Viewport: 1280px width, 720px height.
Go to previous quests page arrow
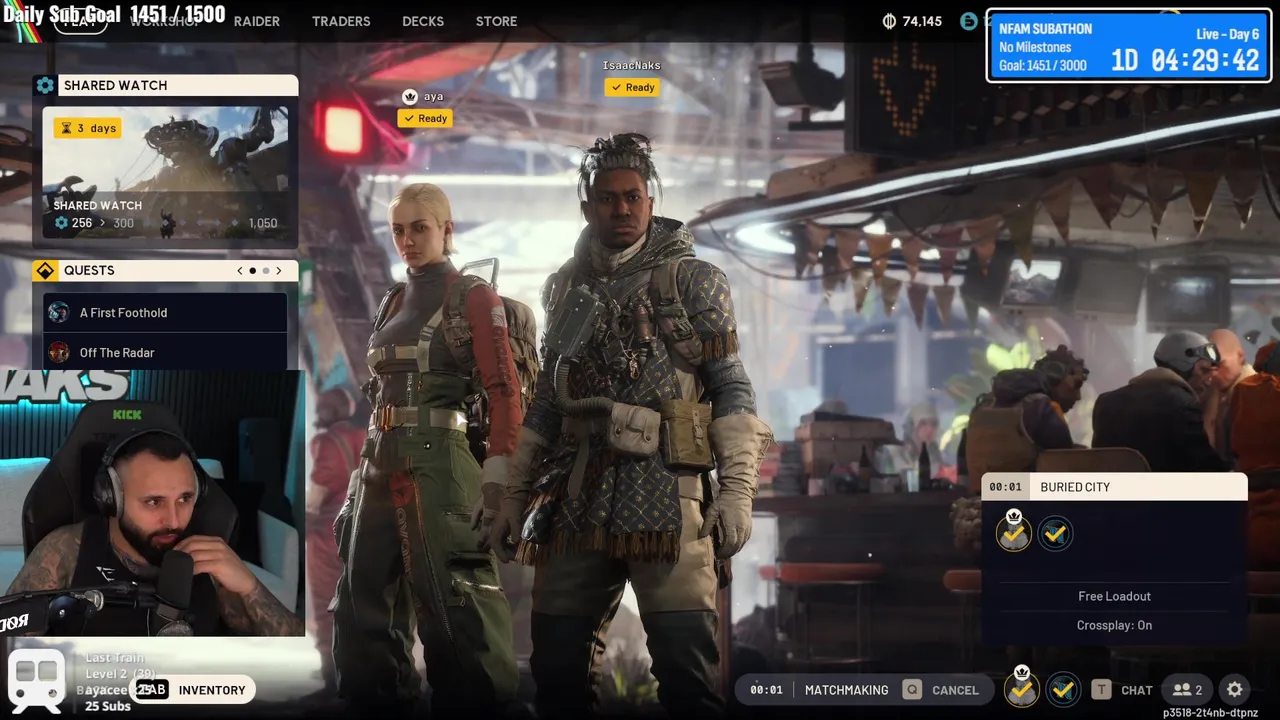[240, 271]
